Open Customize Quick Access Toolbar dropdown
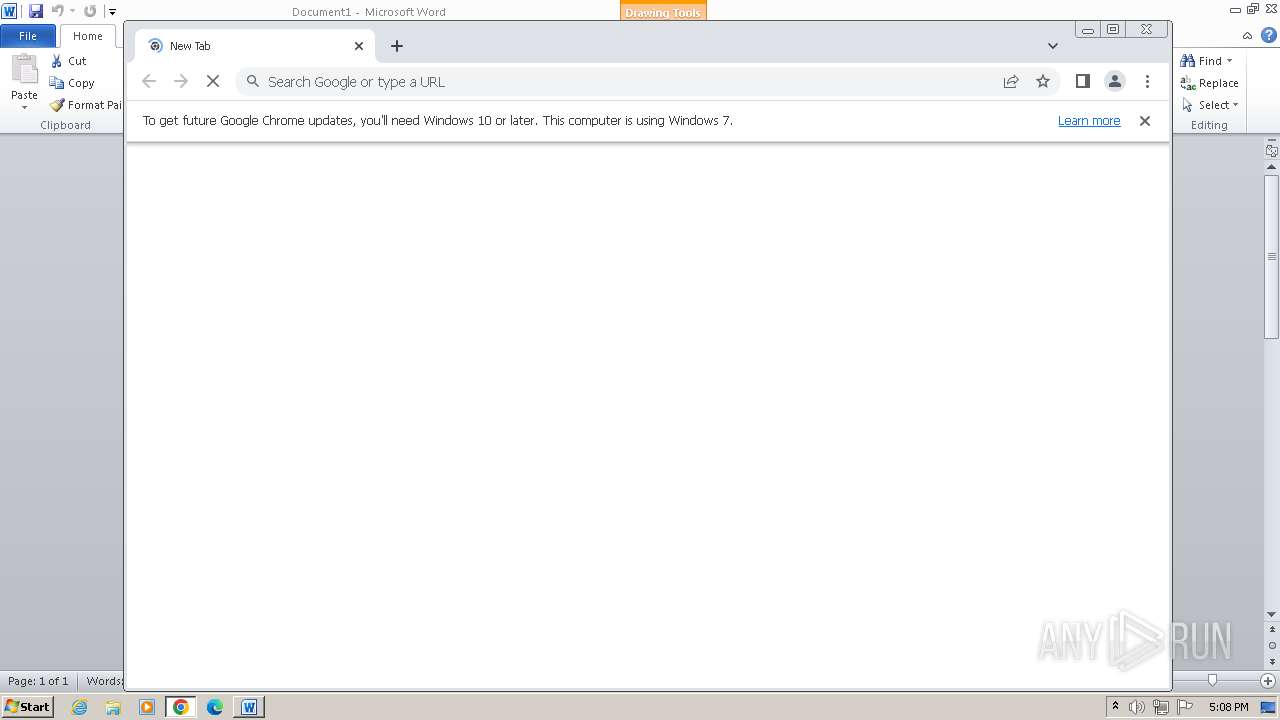 [112, 12]
